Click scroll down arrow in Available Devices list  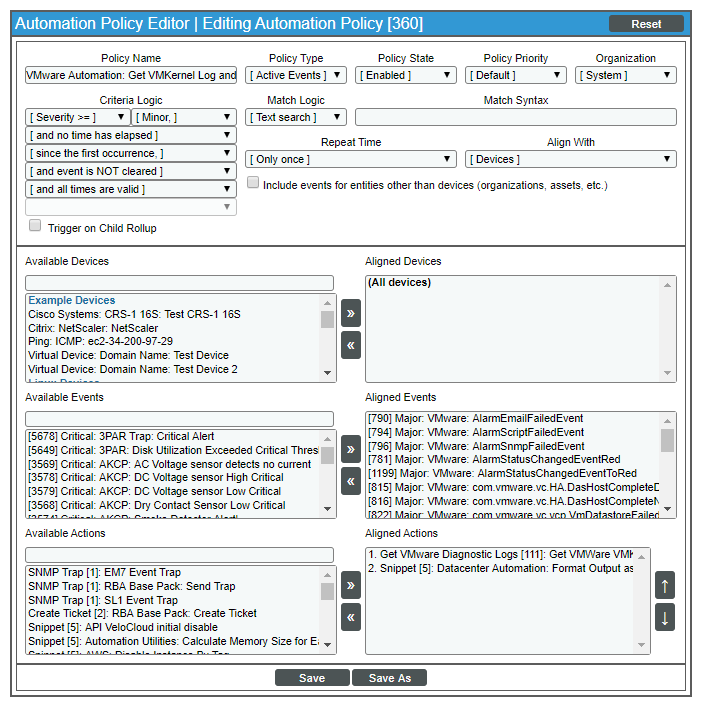pyautogui.click(x=327, y=373)
